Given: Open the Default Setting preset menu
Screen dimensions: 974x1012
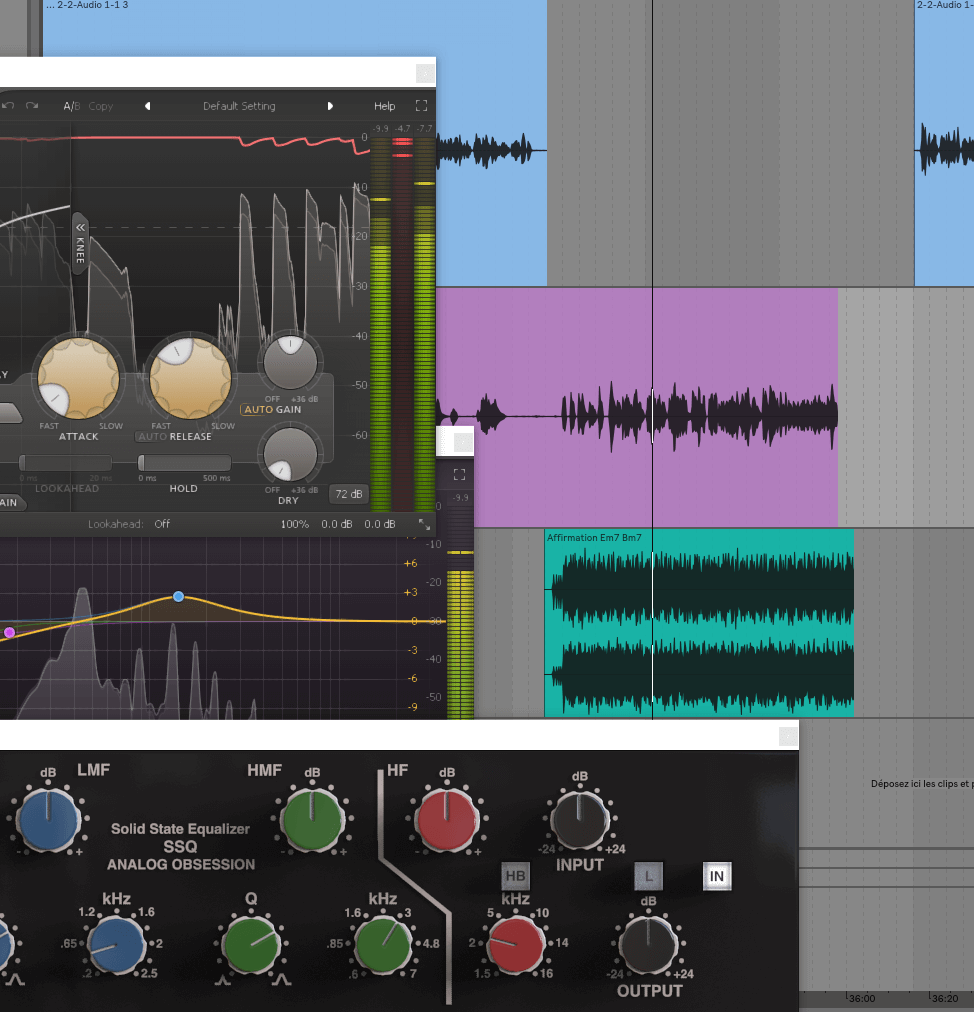Looking at the screenshot, I should point(239,106).
